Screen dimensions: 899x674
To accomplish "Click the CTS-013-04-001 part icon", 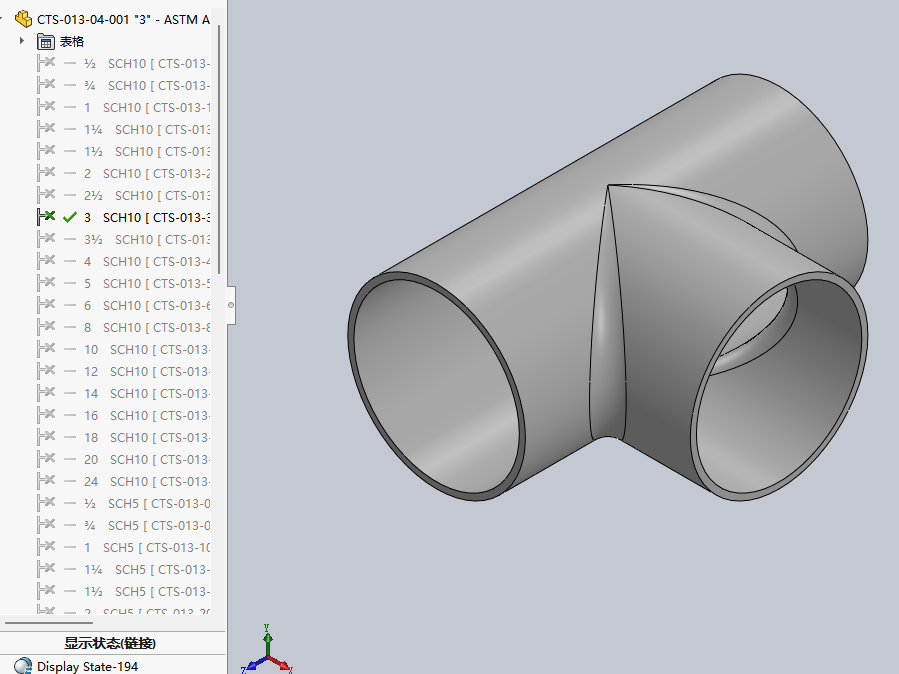I will (24, 19).
